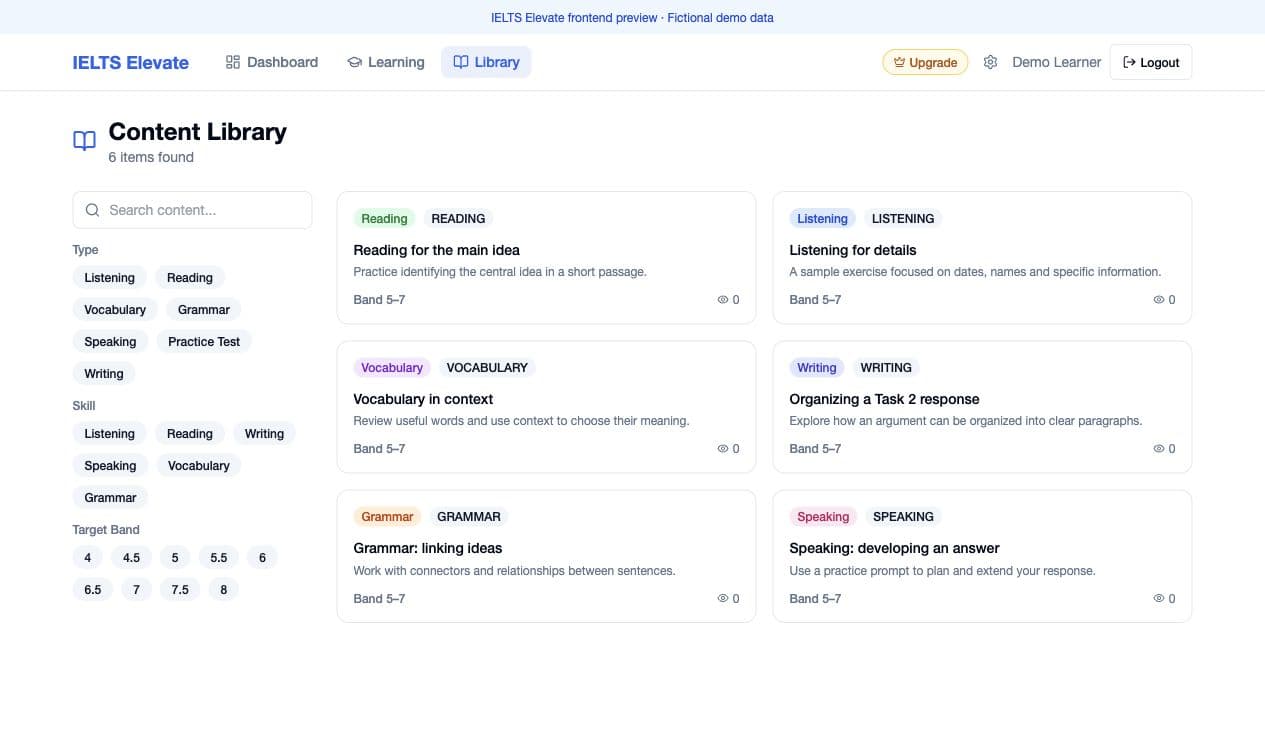Click the "6 items found" text

pos(151,157)
